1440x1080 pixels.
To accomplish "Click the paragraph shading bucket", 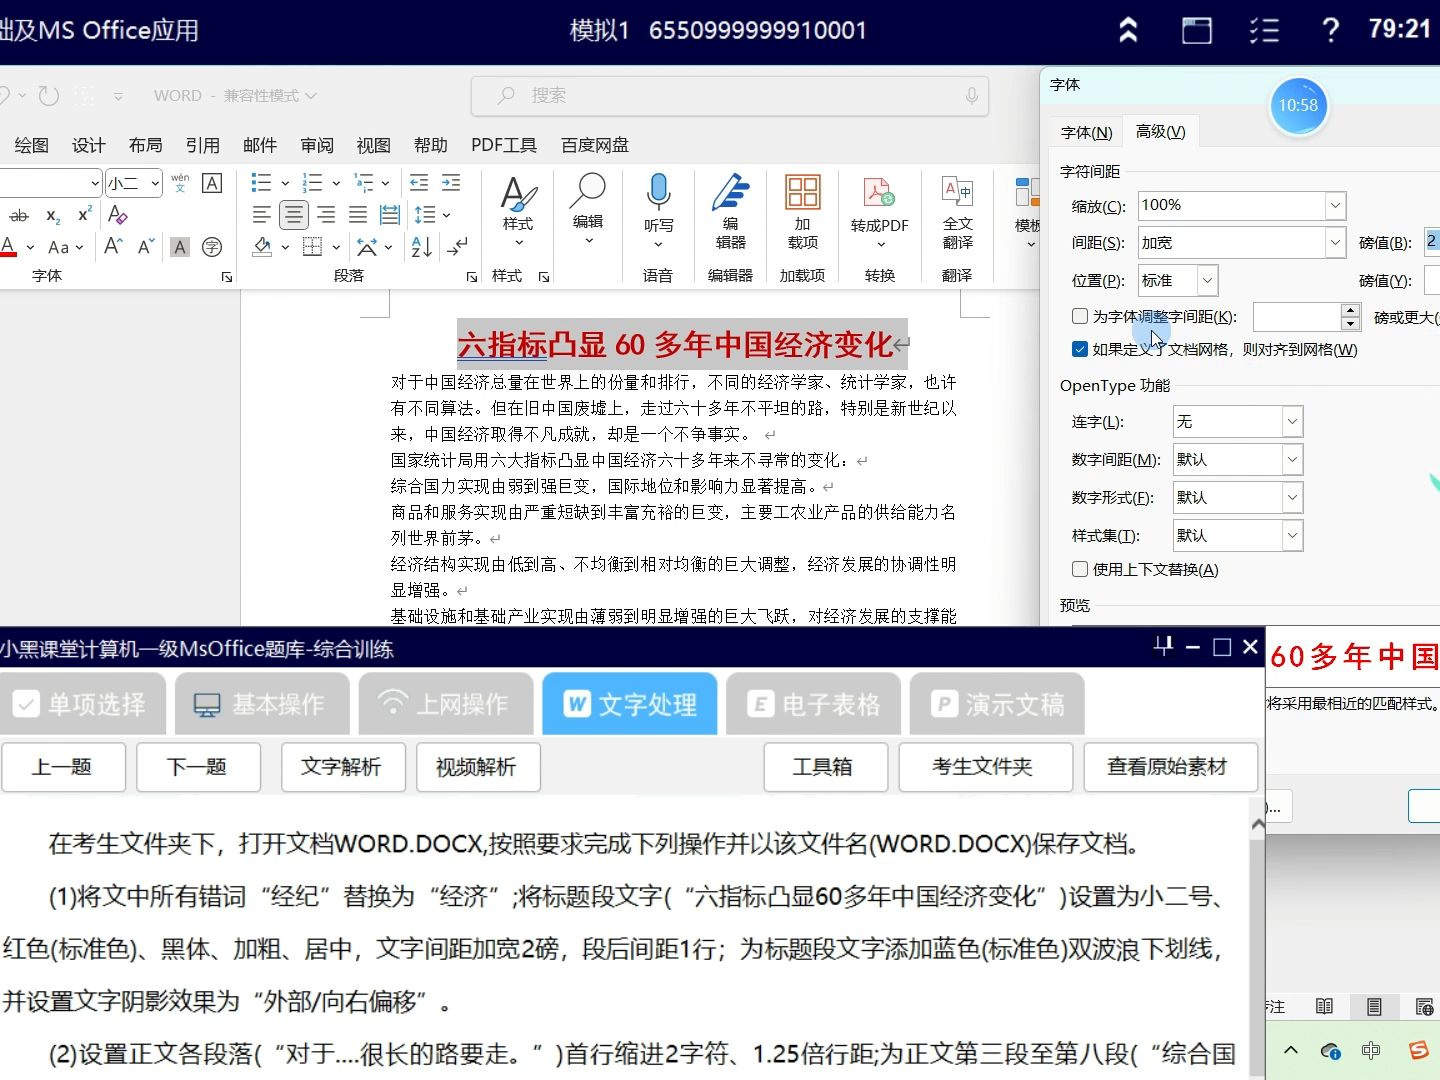I will [262, 246].
